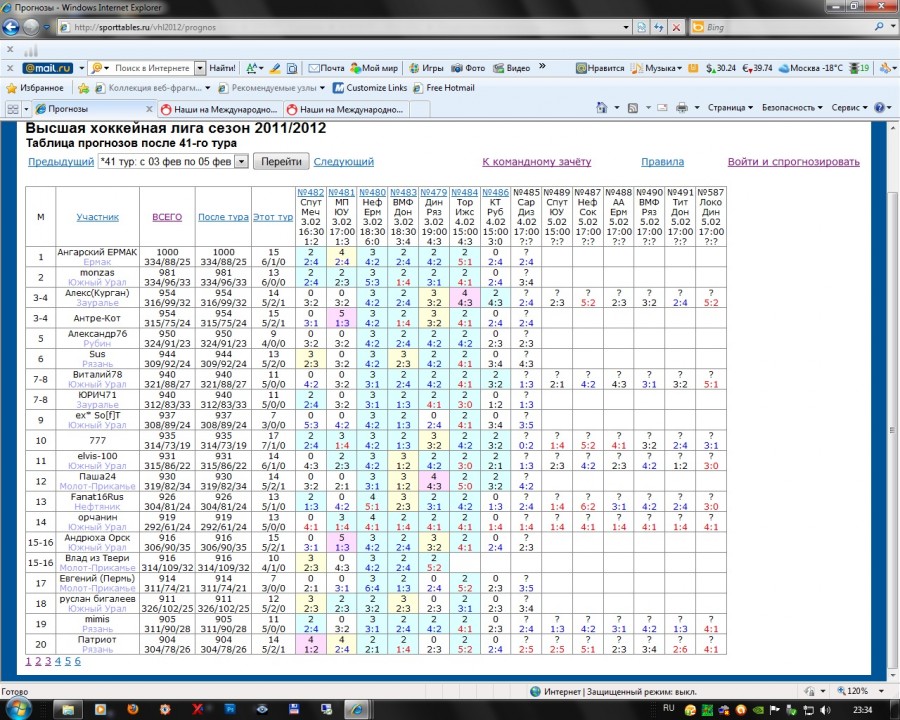Click the Игры toolbar button
This screenshot has width=900, height=720.
tap(426, 68)
